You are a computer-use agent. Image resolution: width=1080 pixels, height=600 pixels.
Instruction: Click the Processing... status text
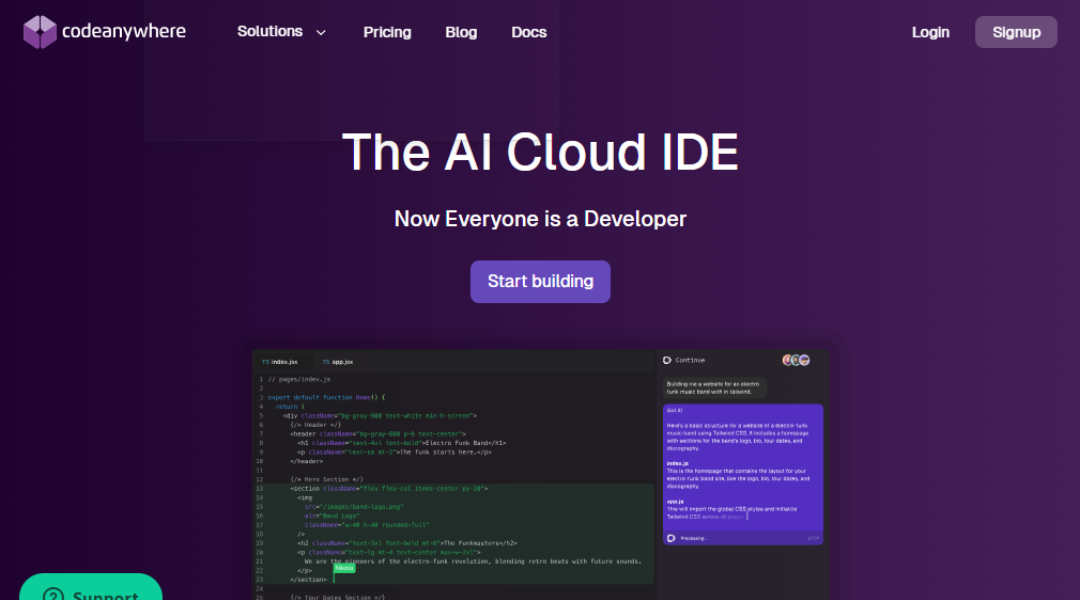[694, 539]
